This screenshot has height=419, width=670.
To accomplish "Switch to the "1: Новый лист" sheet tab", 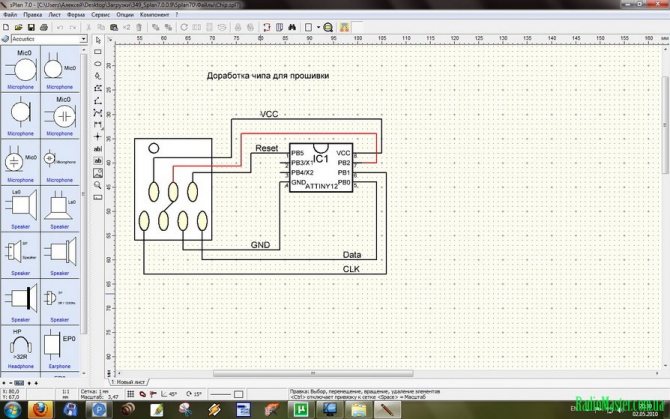I will (126, 381).
